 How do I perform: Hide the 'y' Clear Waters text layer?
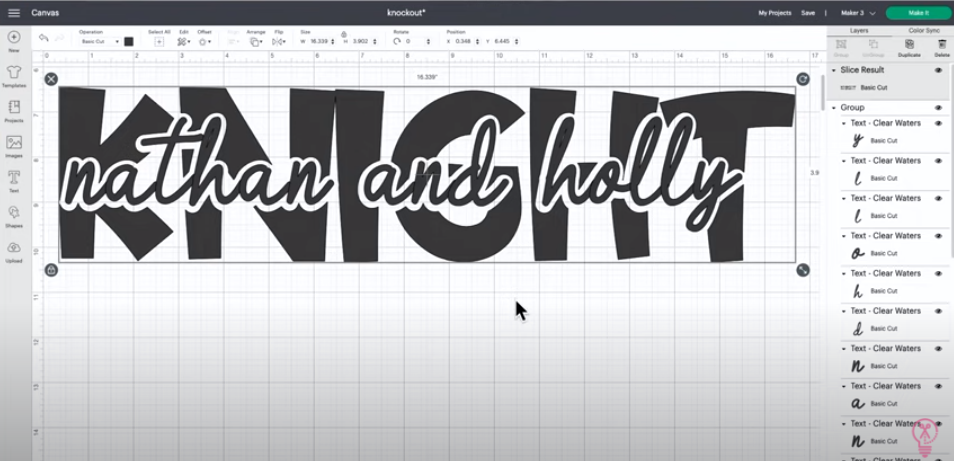938,123
